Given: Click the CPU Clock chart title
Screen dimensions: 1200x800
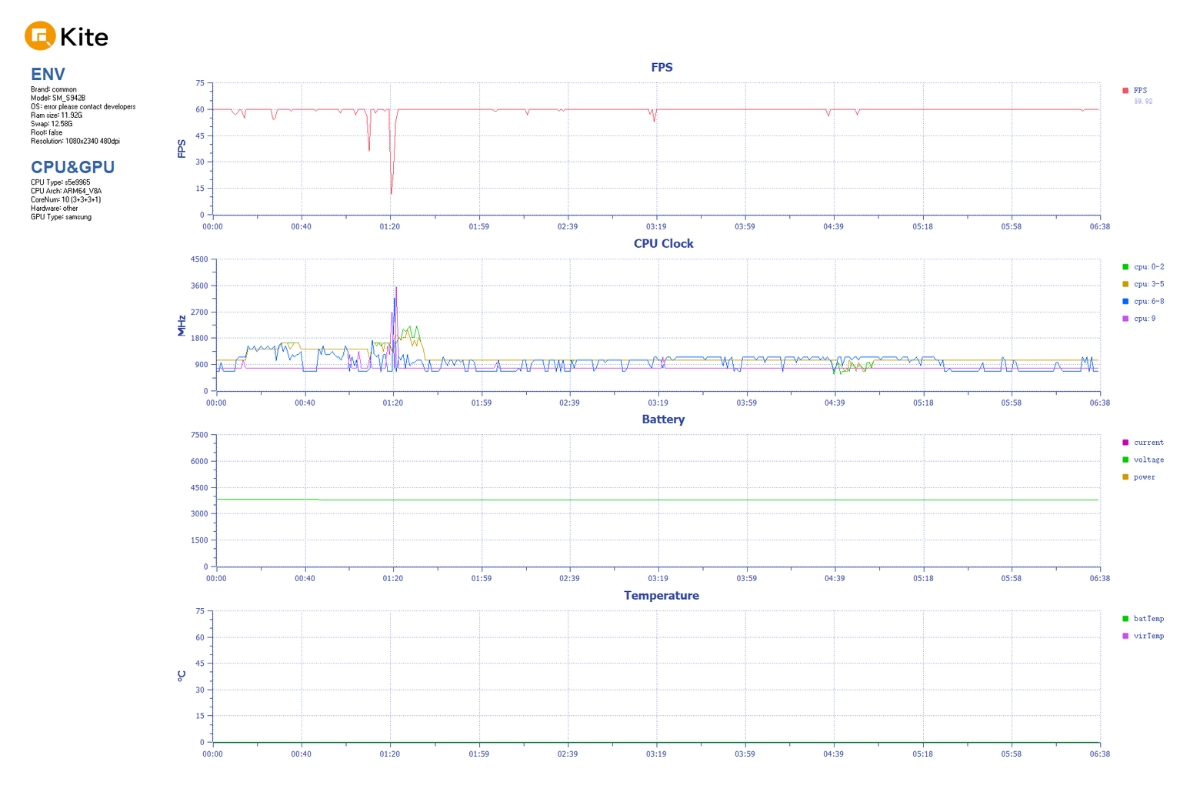Looking at the screenshot, I should (663, 243).
